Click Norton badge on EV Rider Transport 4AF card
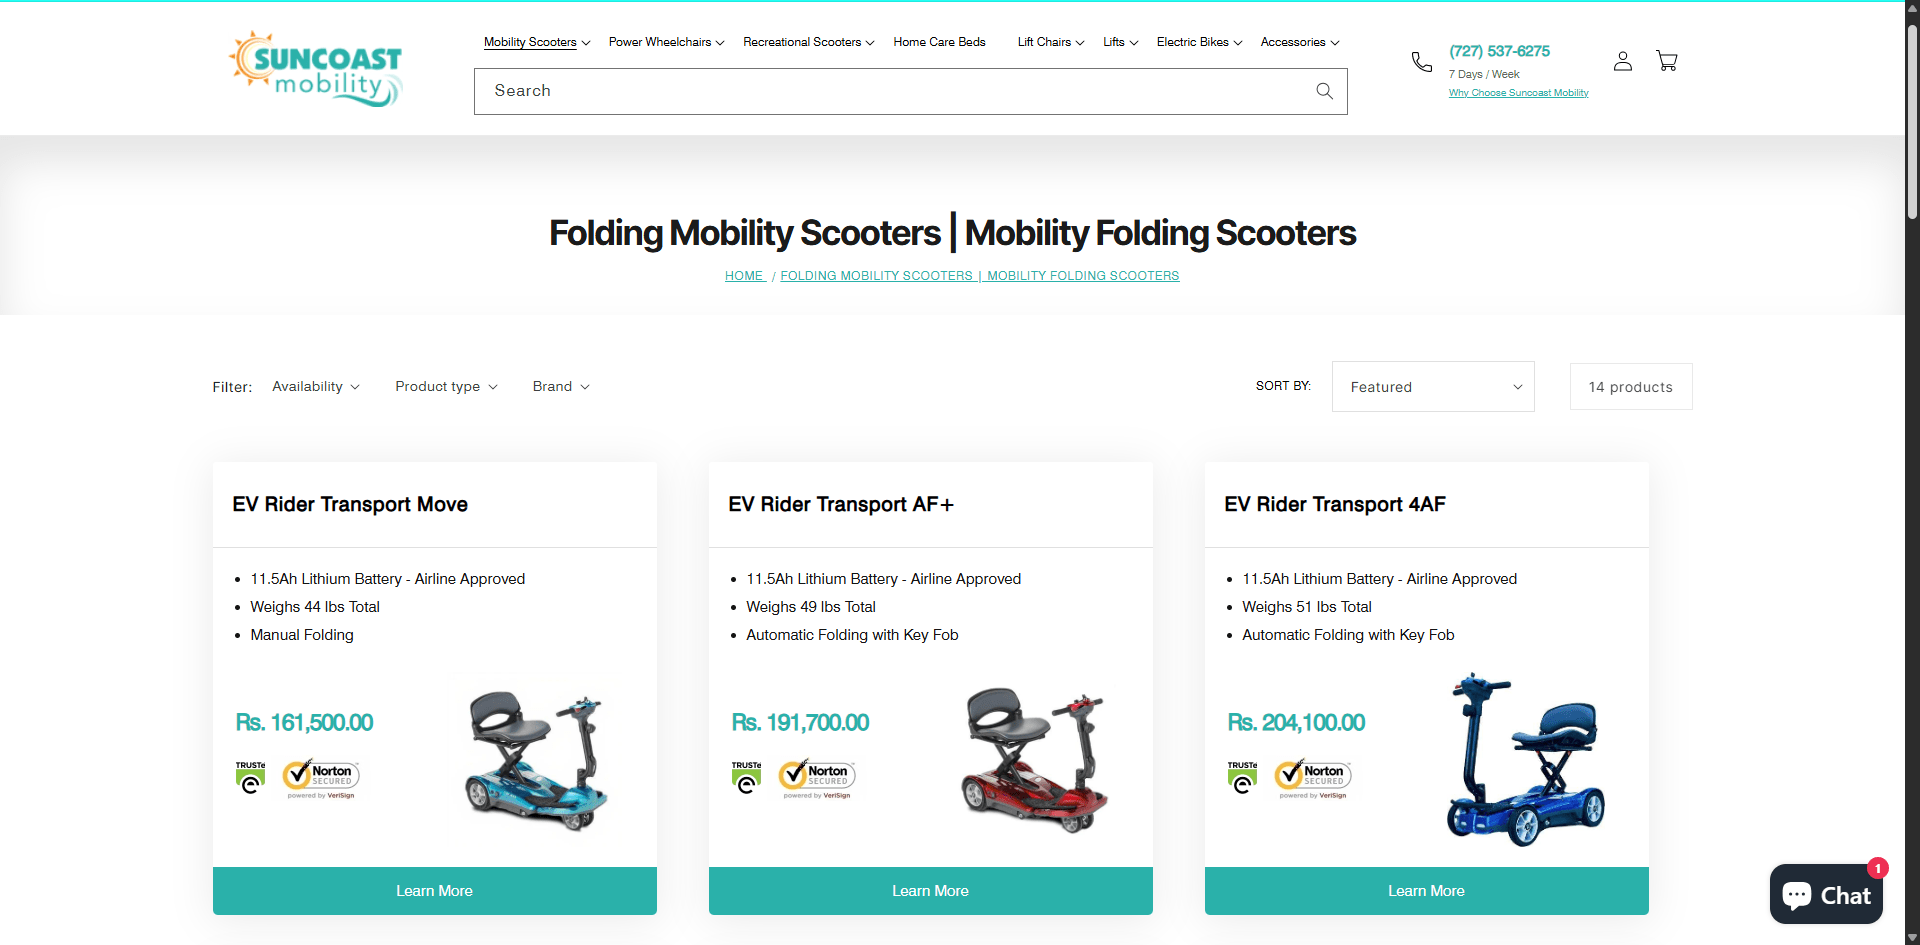This screenshot has height=945, width=1920. coord(1313,778)
